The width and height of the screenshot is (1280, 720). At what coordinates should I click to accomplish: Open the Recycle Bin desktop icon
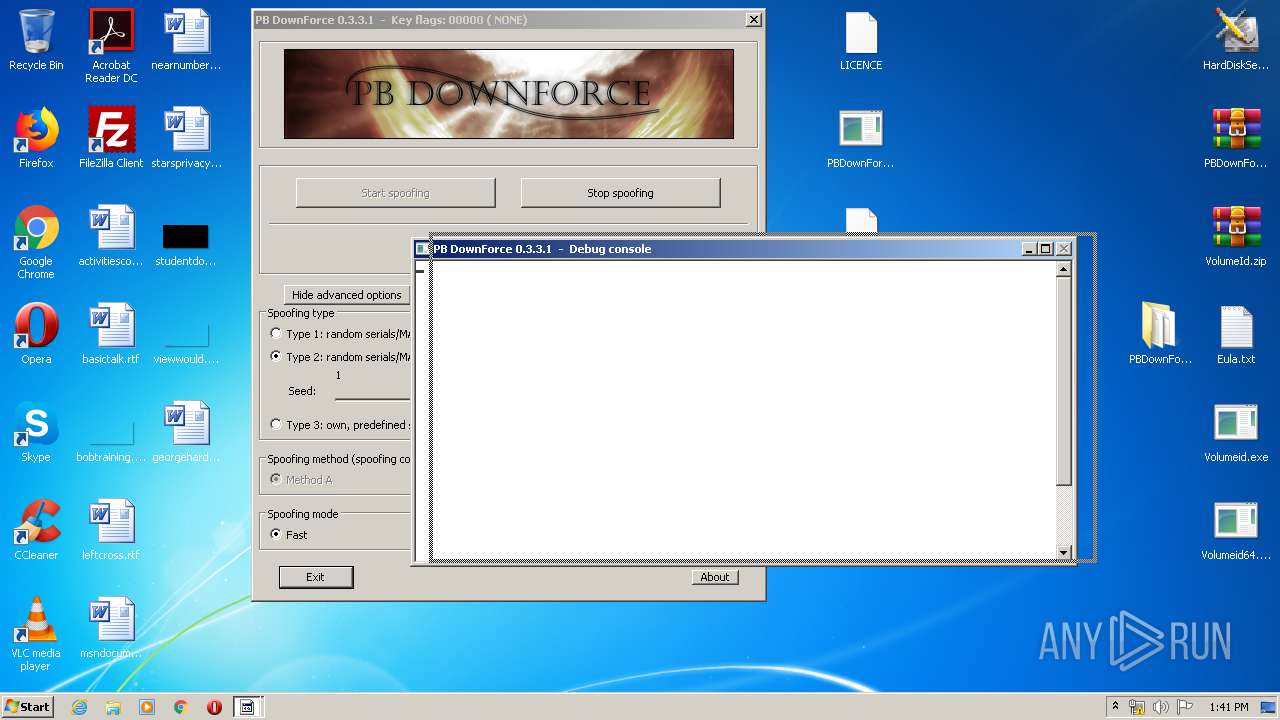(x=36, y=40)
